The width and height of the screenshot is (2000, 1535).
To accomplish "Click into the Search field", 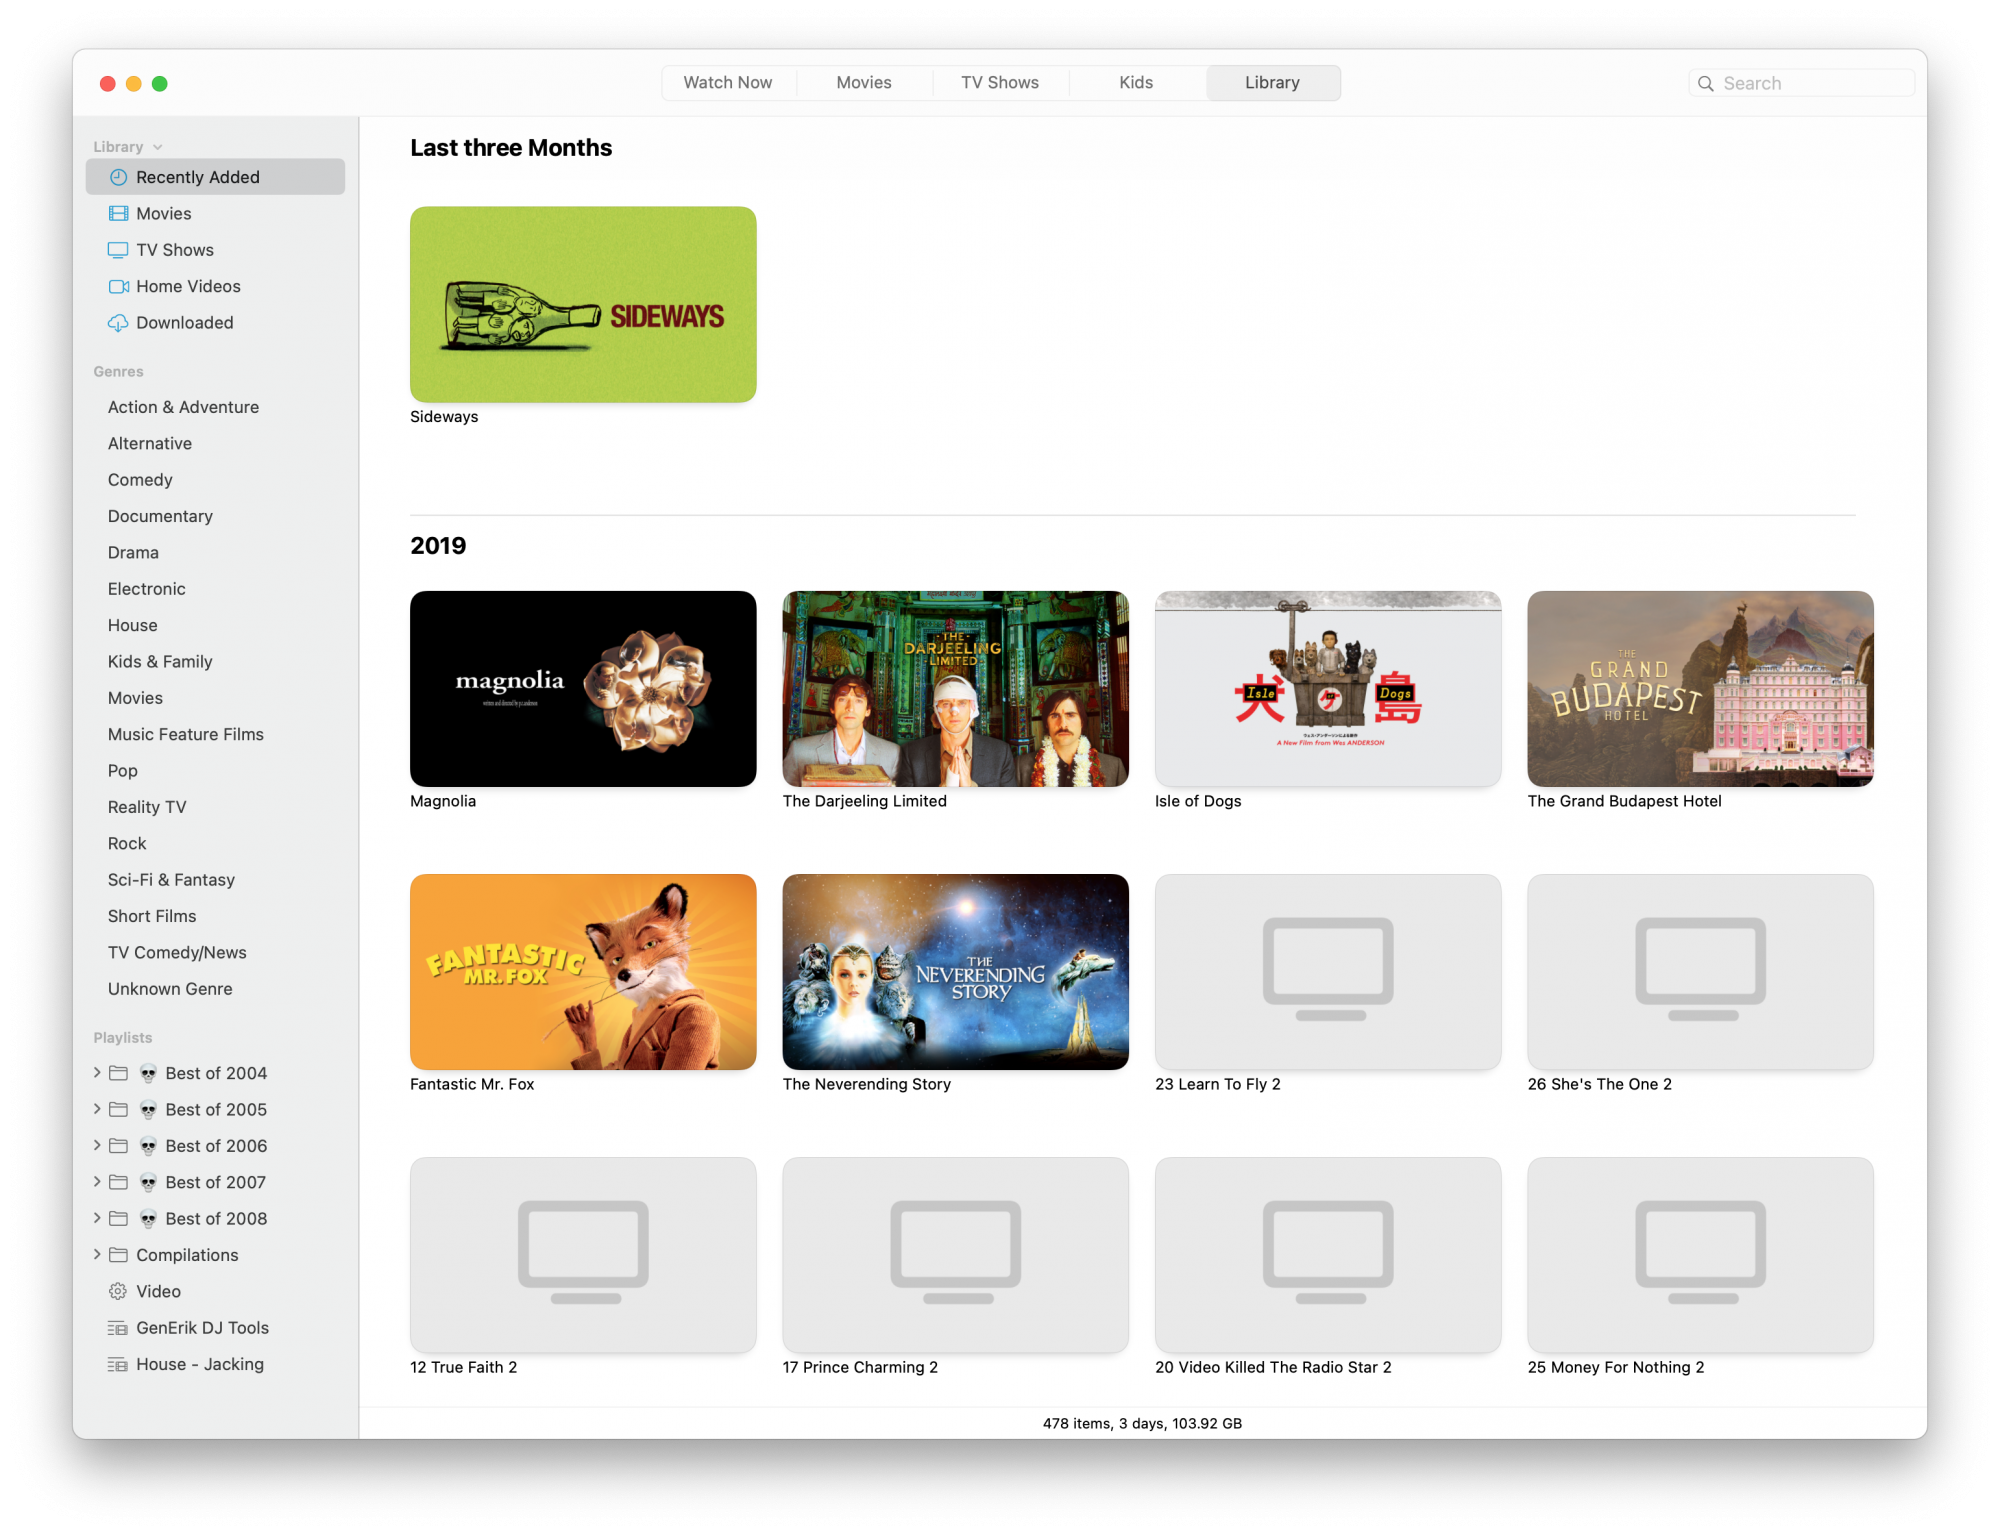I will (1812, 83).
